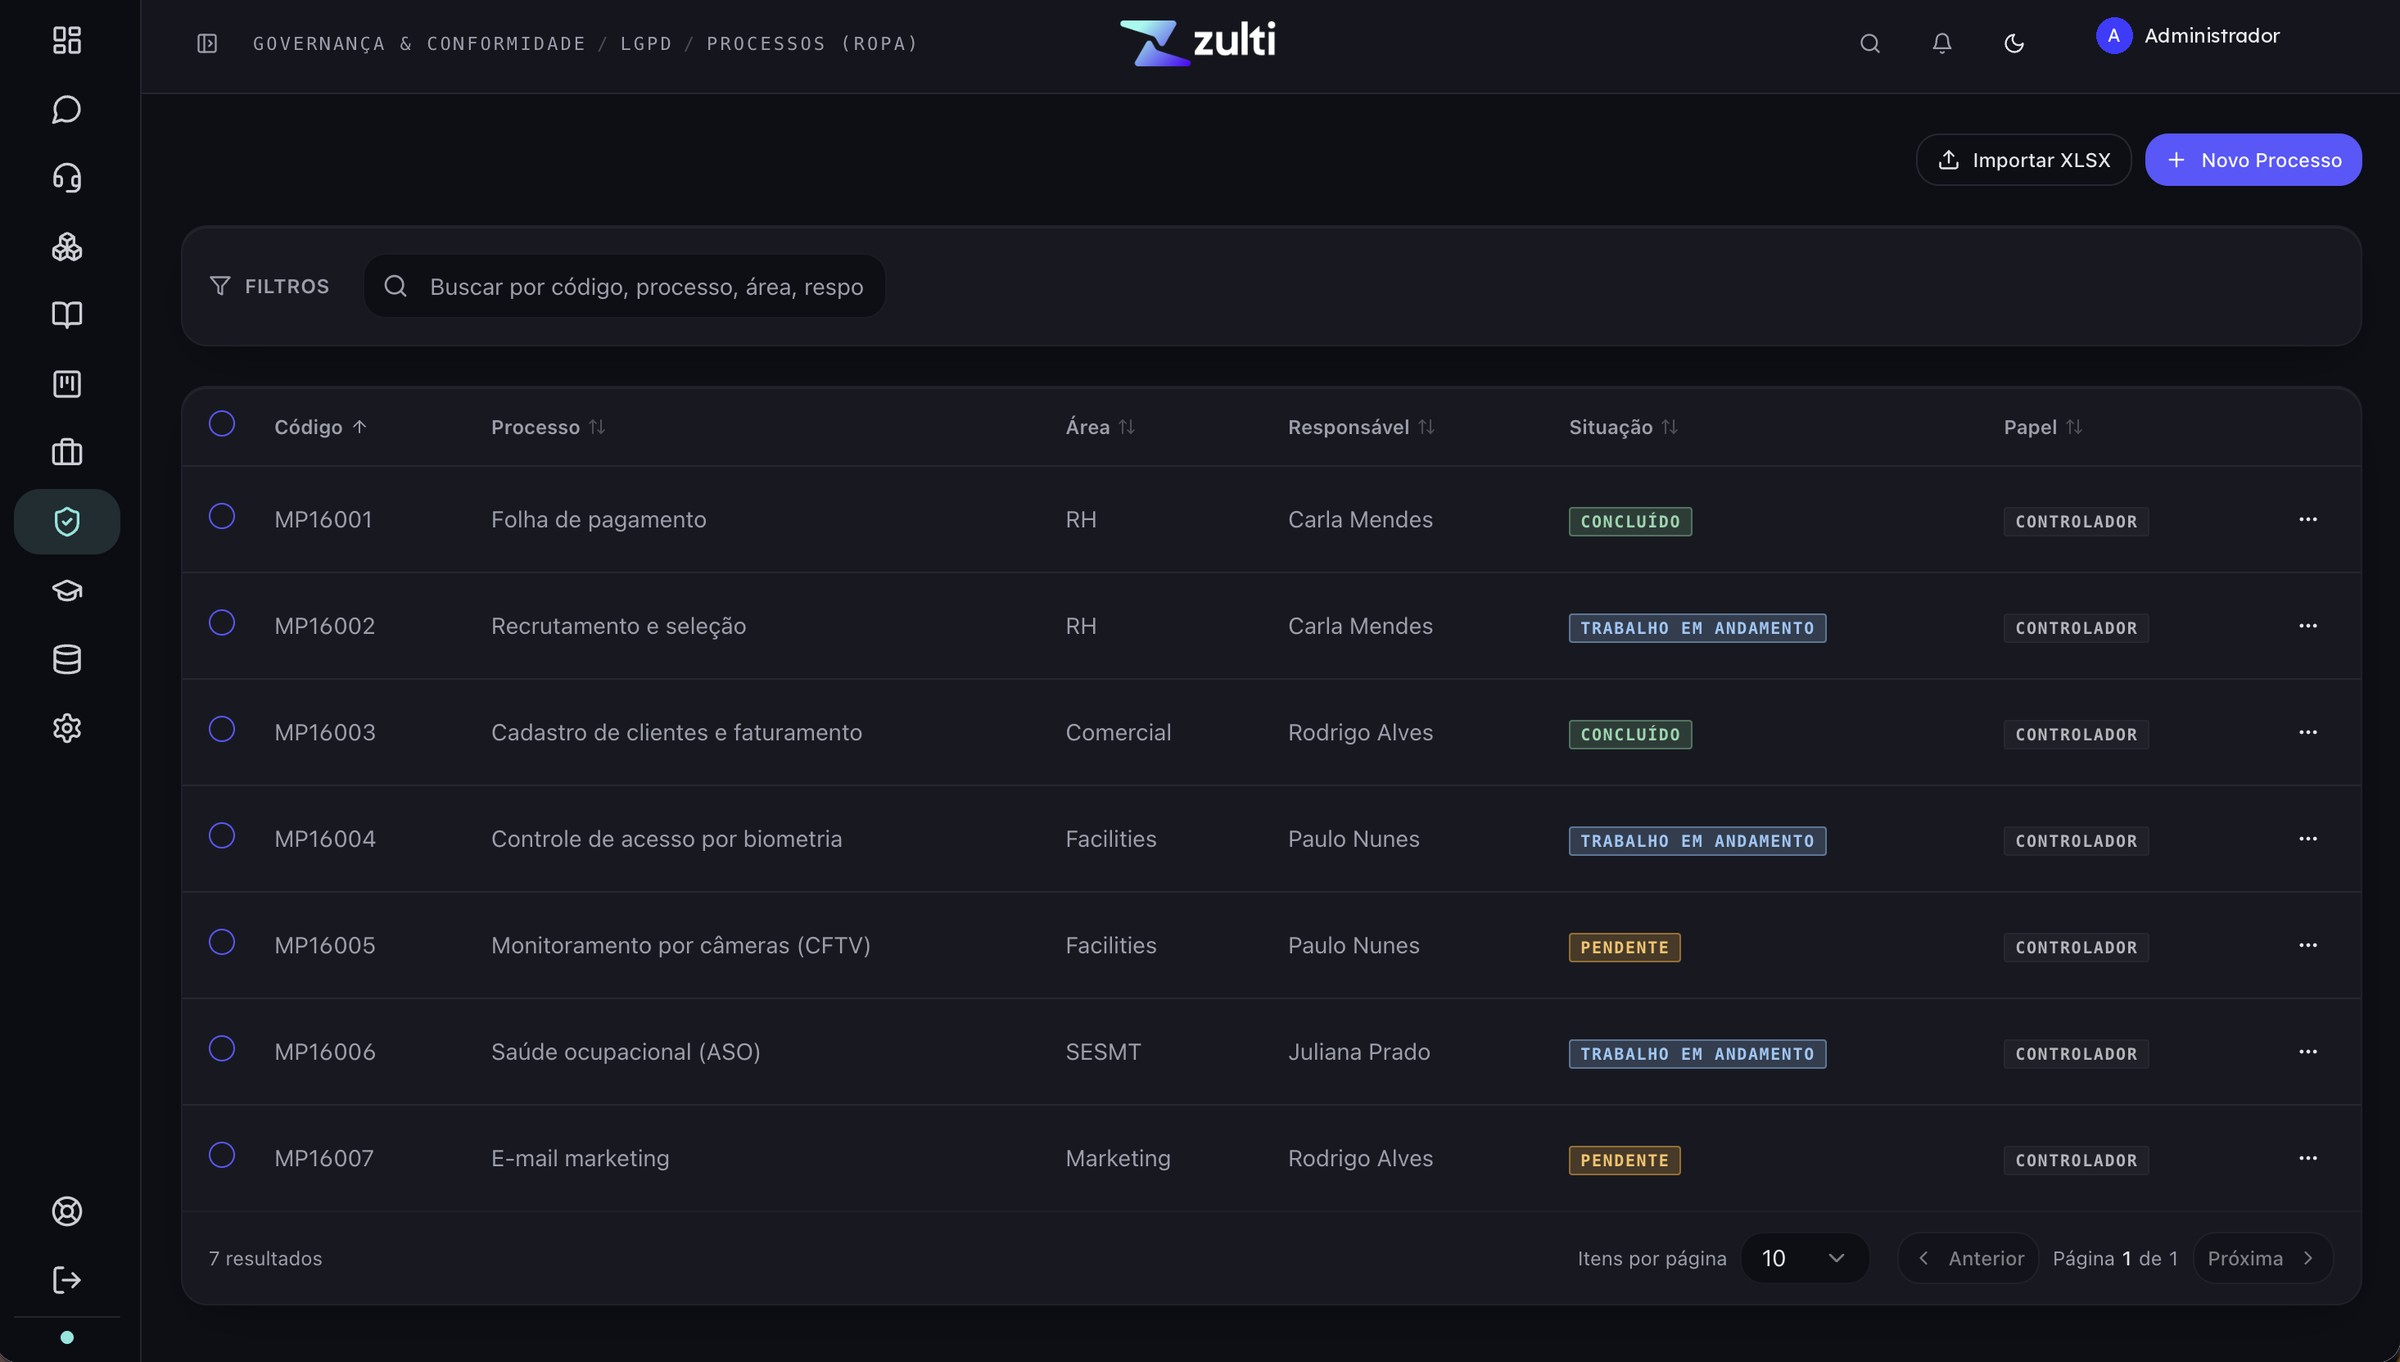Click the Novo Processo button
This screenshot has width=2400, height=1362.
2254,160
